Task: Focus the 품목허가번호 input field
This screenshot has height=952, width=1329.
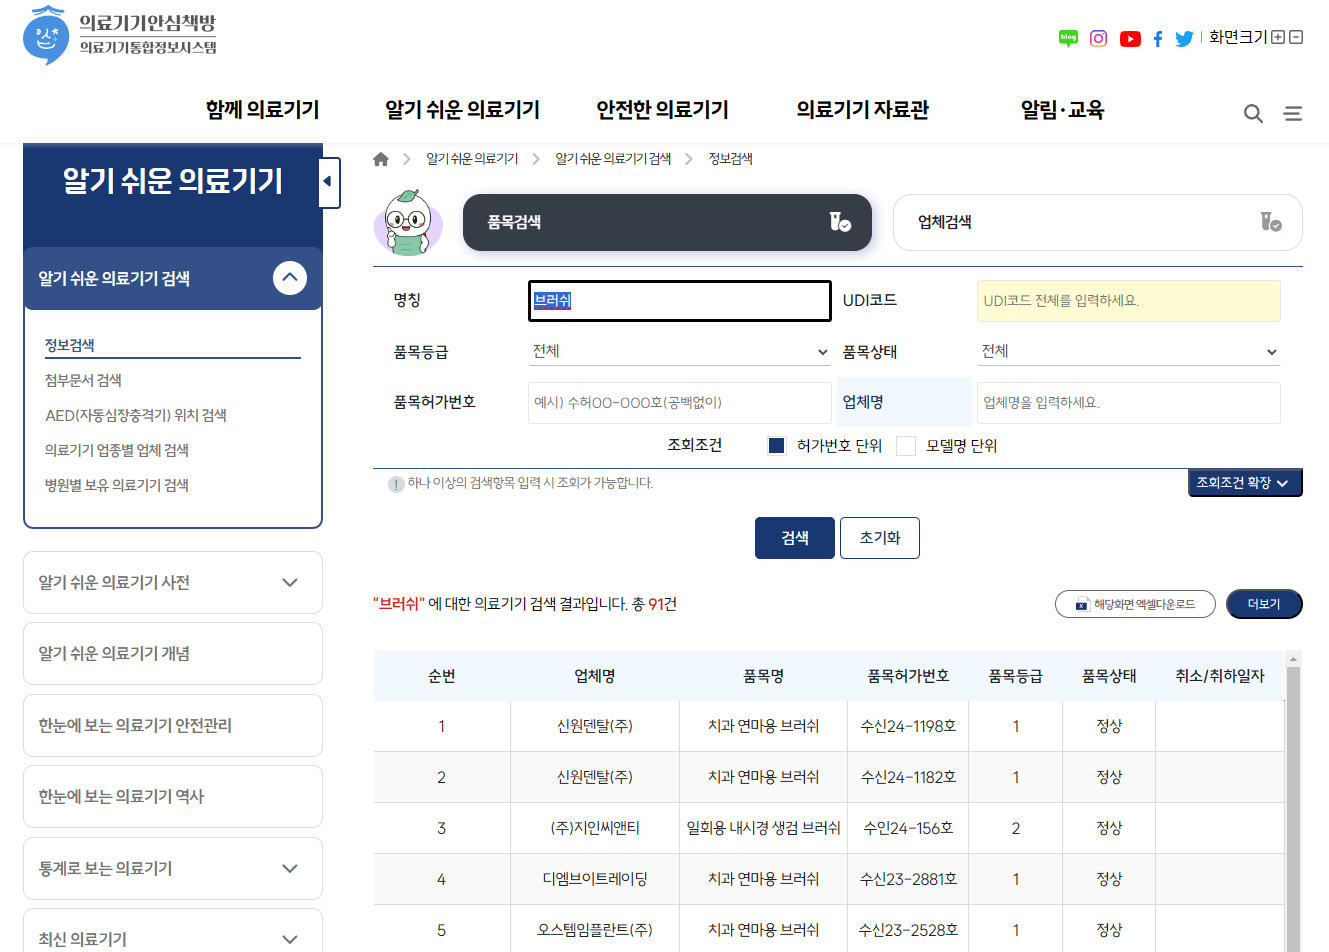Action: 680,403
